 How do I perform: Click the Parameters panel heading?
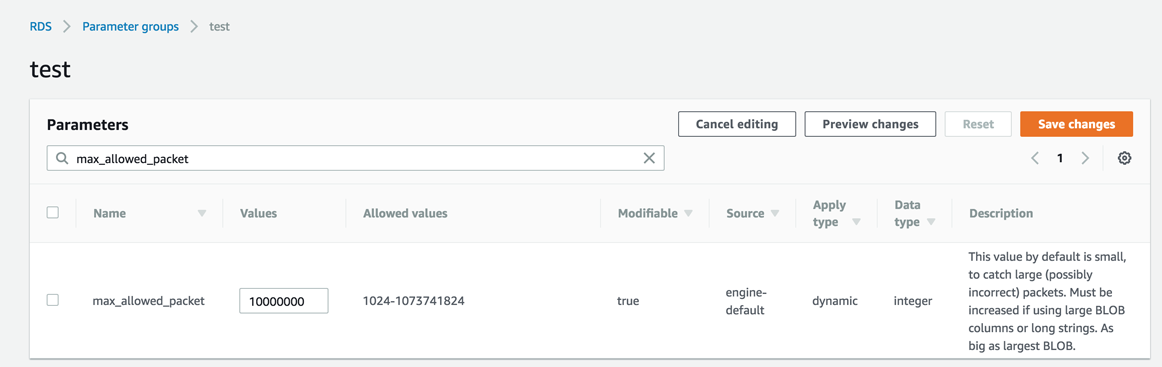coord(88,125)
